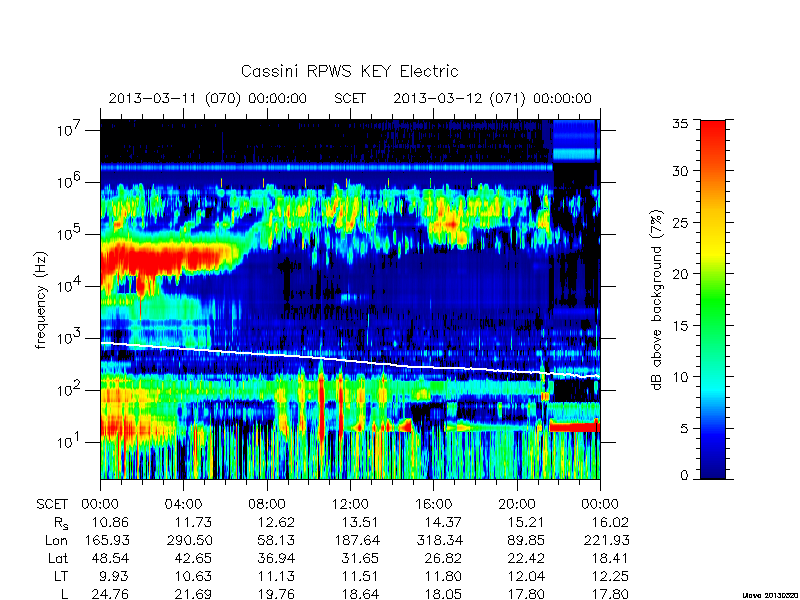The image size is (800, 600).
Task: Click L value 24.76
Action: [x=110, y=594]
